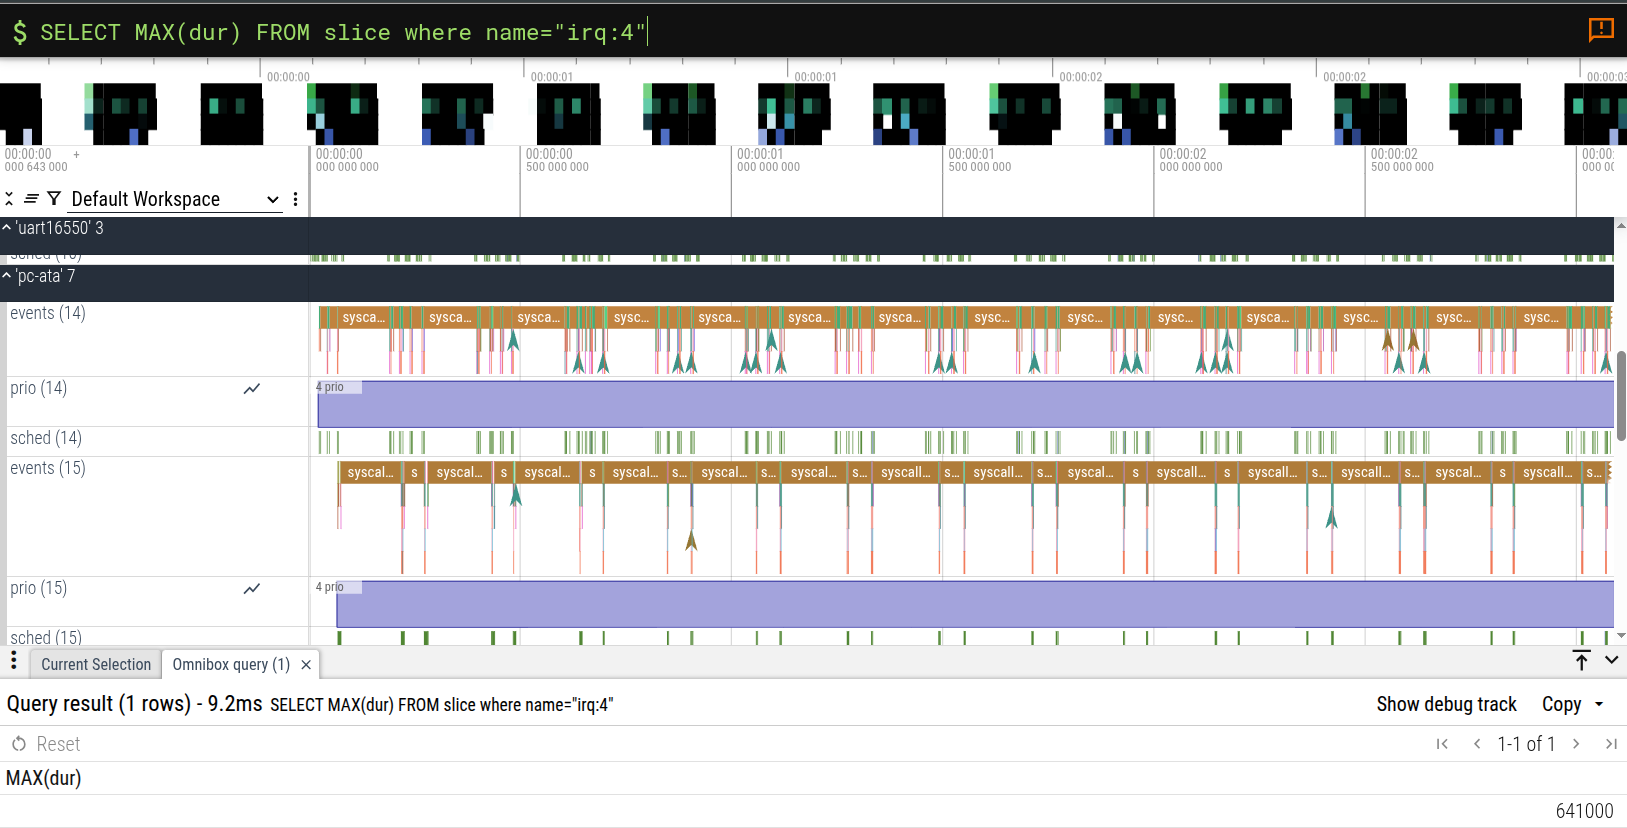Open the bottom drawer three-dot menu

pos(13,661)
